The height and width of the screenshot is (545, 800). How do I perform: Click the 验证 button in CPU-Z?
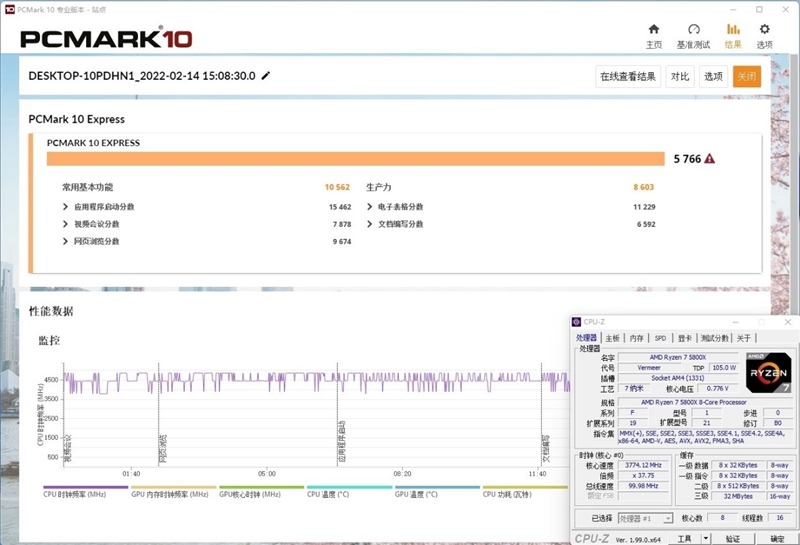tap(733, 538)
